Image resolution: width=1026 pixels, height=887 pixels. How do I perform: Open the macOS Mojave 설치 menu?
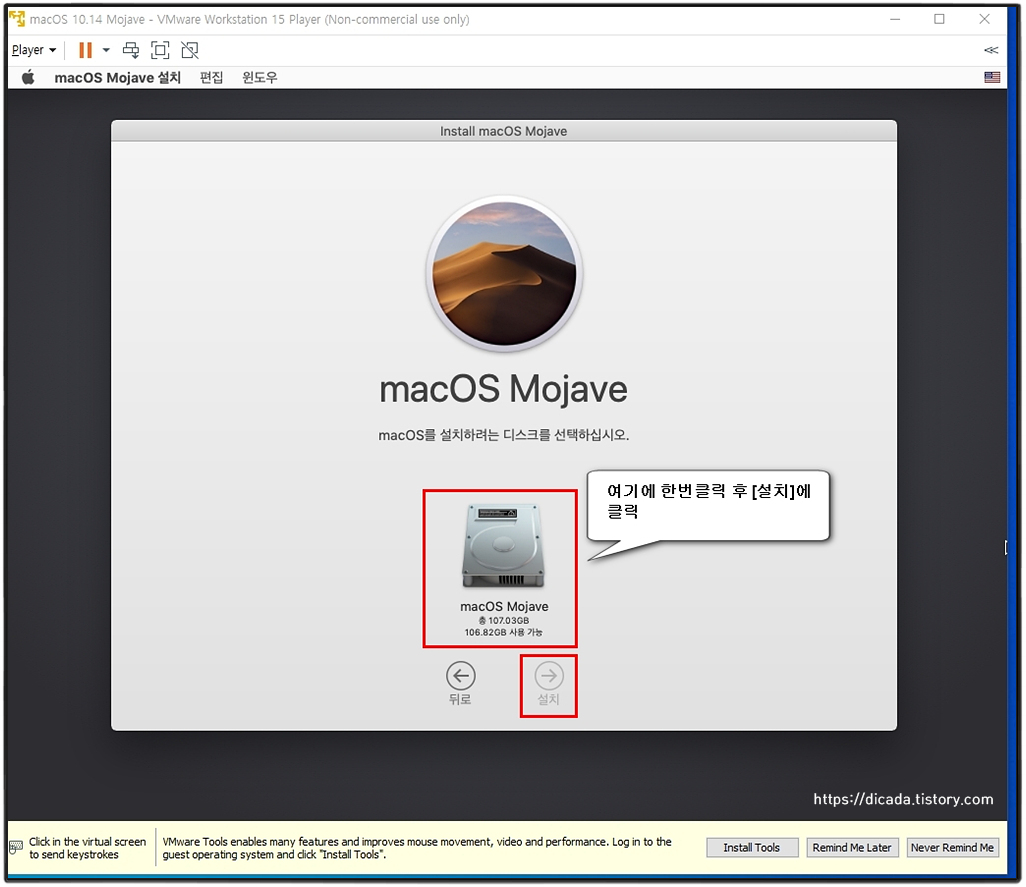click(x=117, y=78)
